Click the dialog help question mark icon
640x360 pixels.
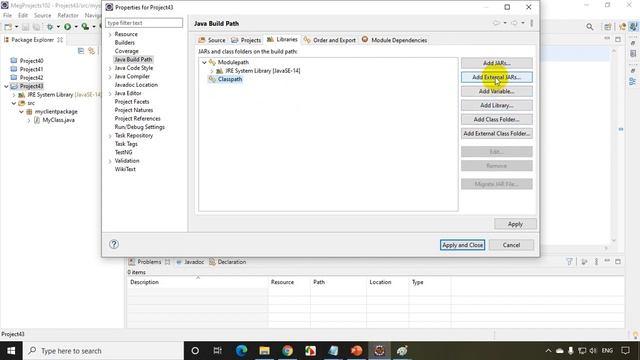point(114,244)
